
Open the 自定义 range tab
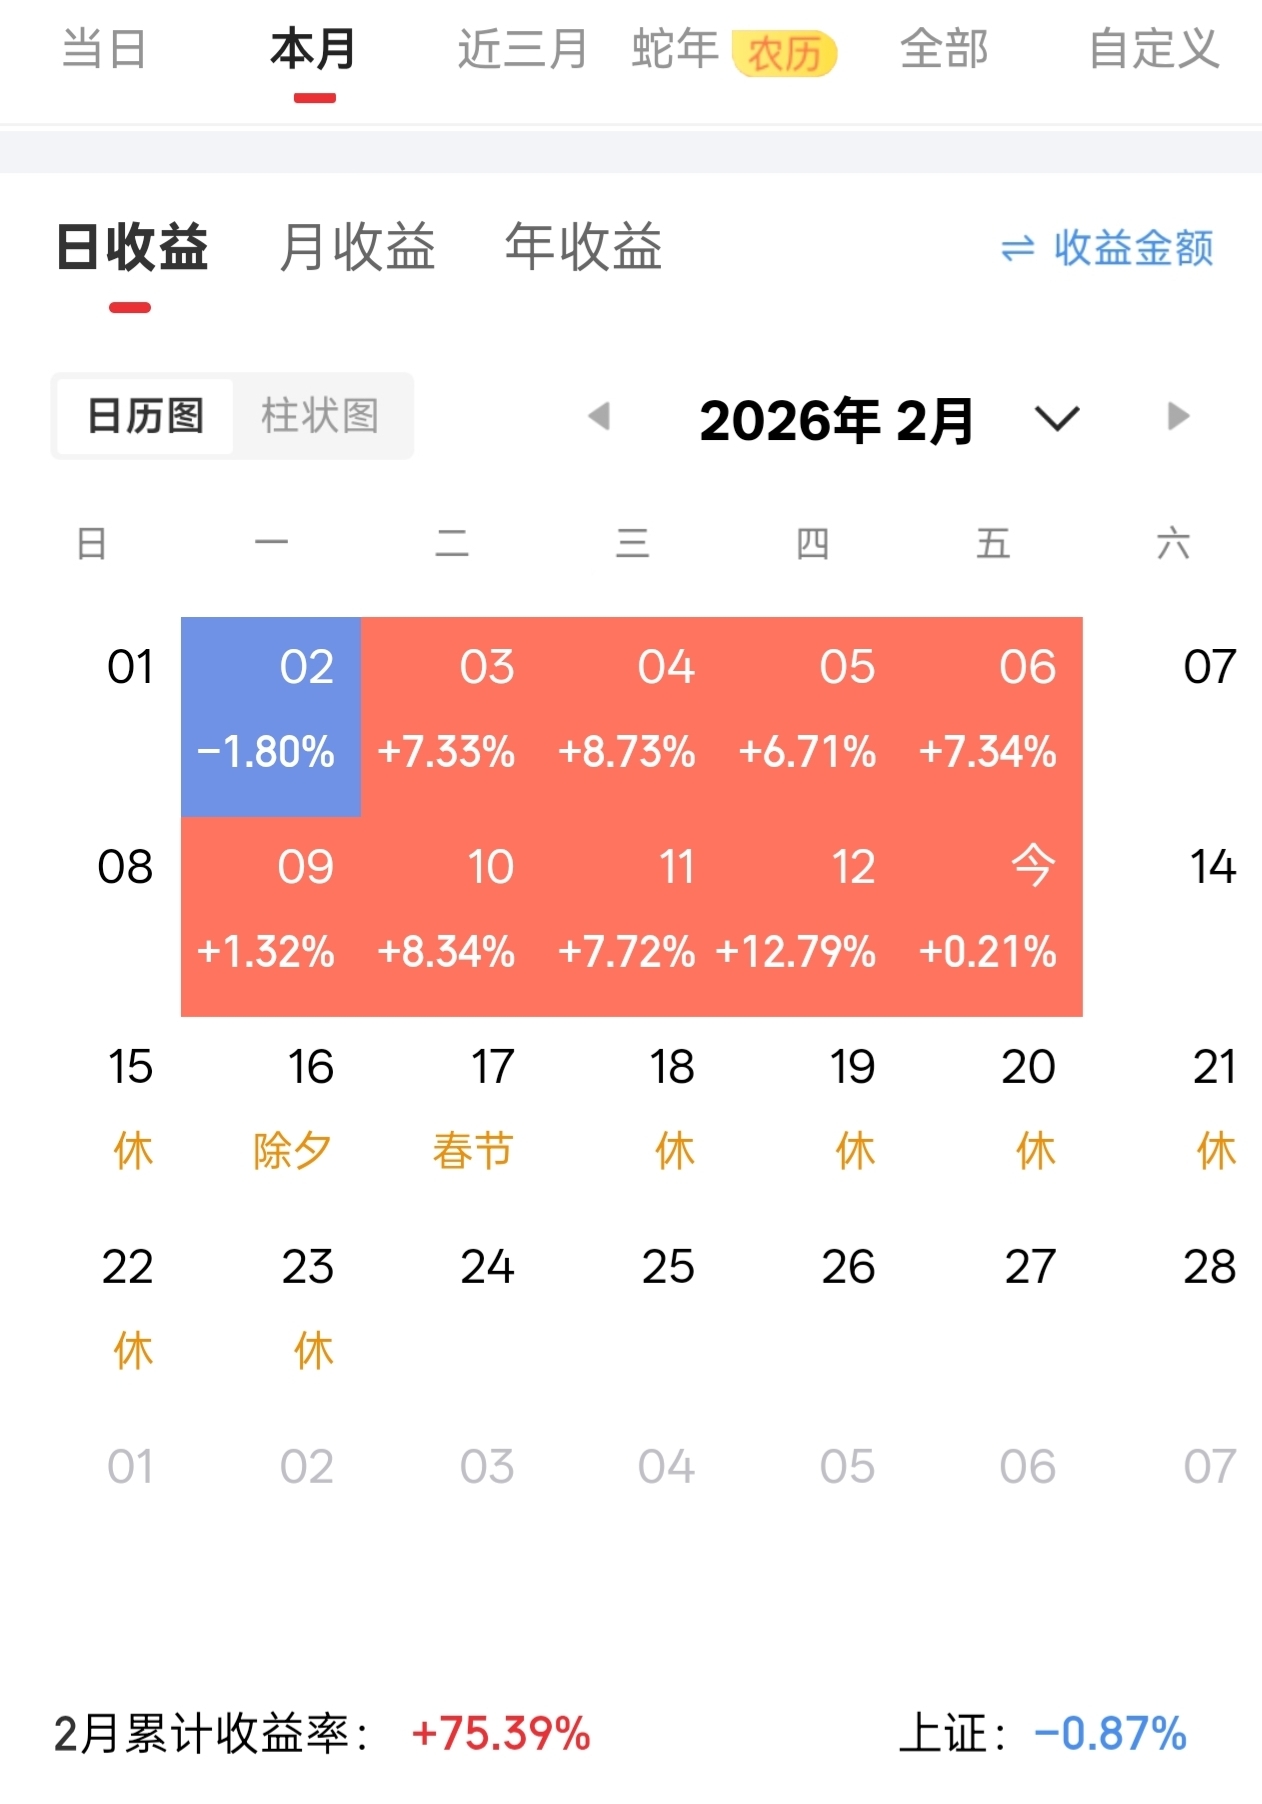pos(1154,49)
